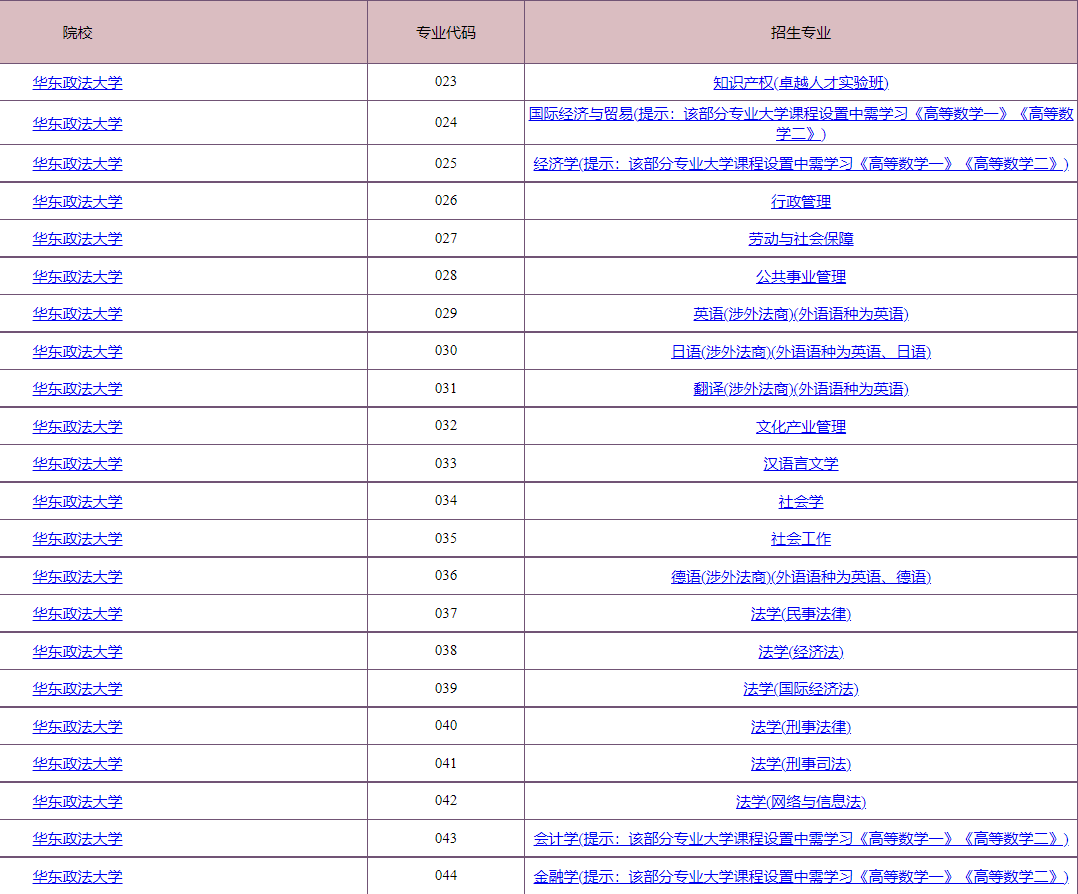Select the code cell 033
This screenshot has height=894, width=1078.
click(446, 463)
